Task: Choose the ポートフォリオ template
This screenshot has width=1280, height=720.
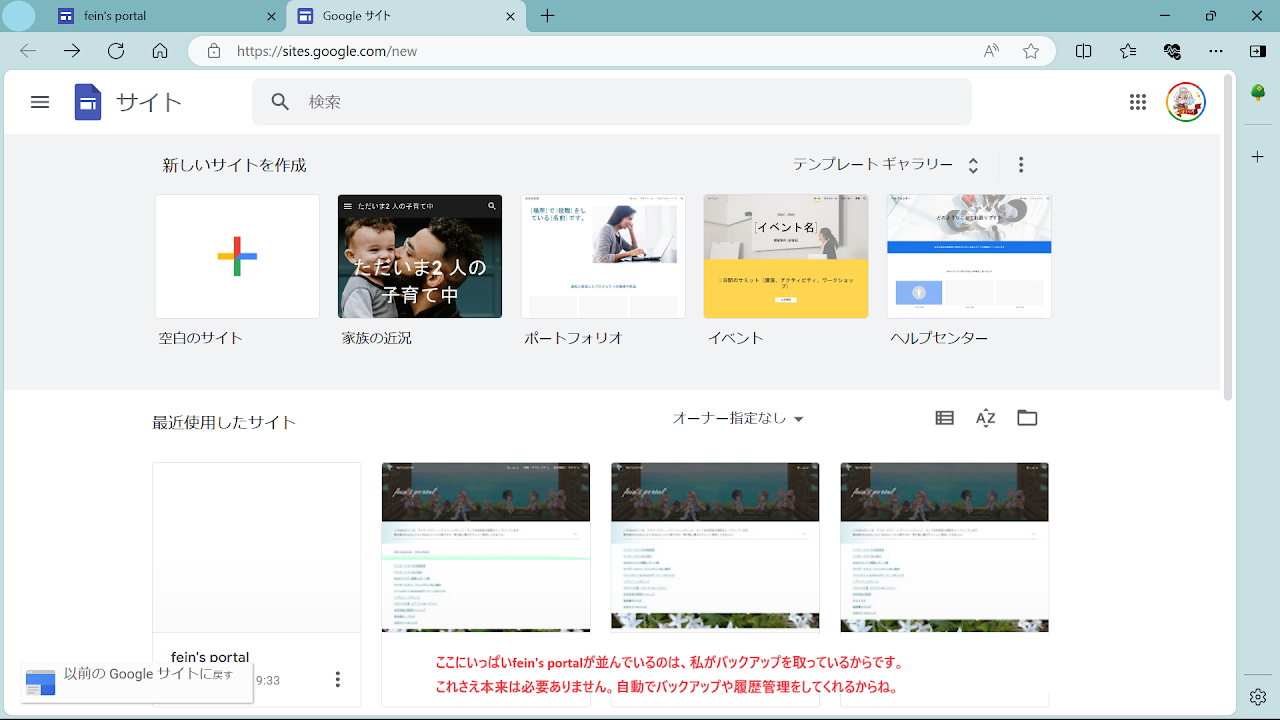Action: pos(603,256)
